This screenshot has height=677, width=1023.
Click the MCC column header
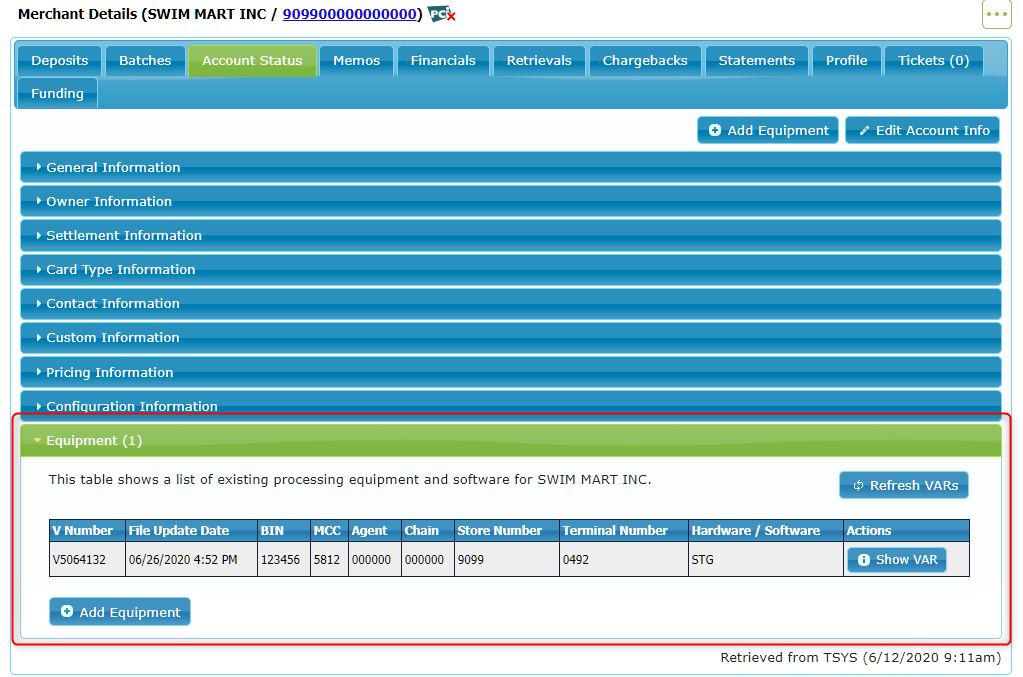coord(329,530)
